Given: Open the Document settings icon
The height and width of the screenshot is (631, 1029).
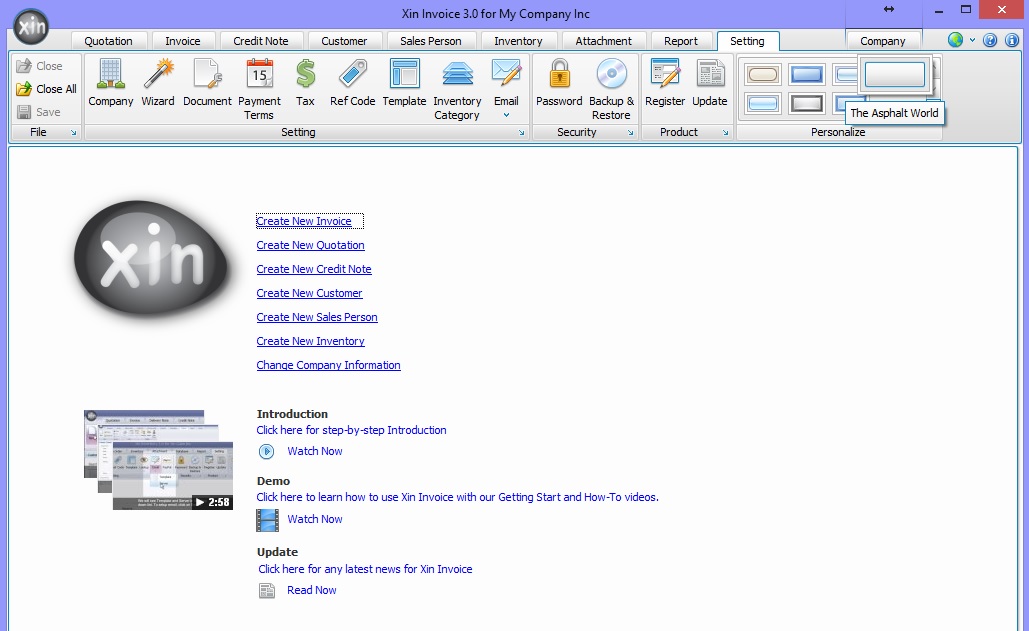Looking at the screenshot, I should [207, 82].
